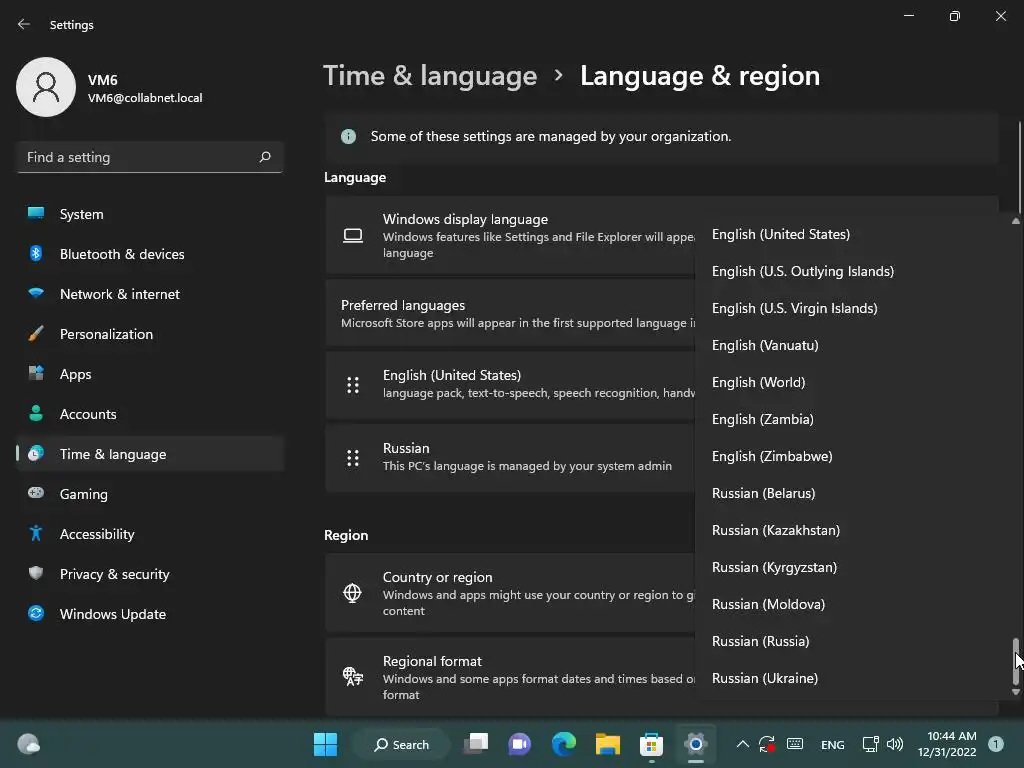Open Privacy & security settings

coord(150,574)
